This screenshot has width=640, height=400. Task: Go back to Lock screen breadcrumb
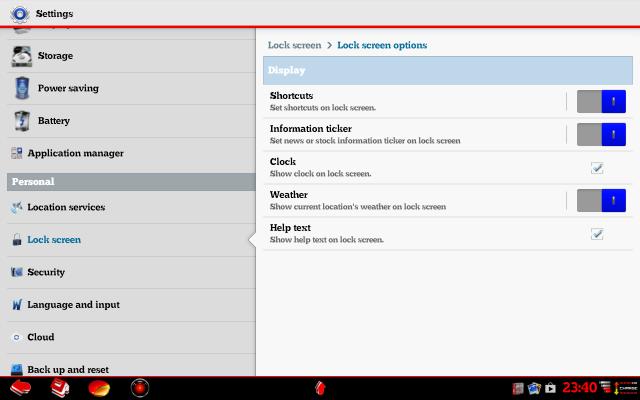click(294, 45)
